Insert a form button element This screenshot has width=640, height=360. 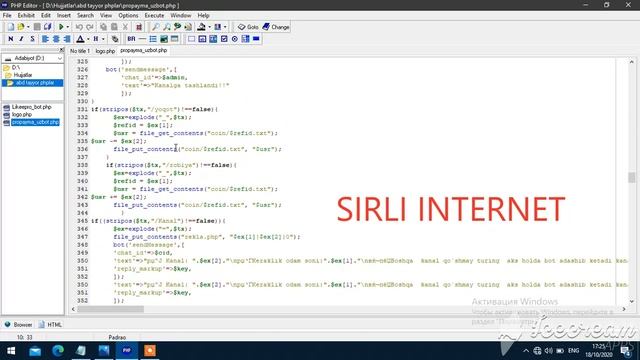click(256, 39)
